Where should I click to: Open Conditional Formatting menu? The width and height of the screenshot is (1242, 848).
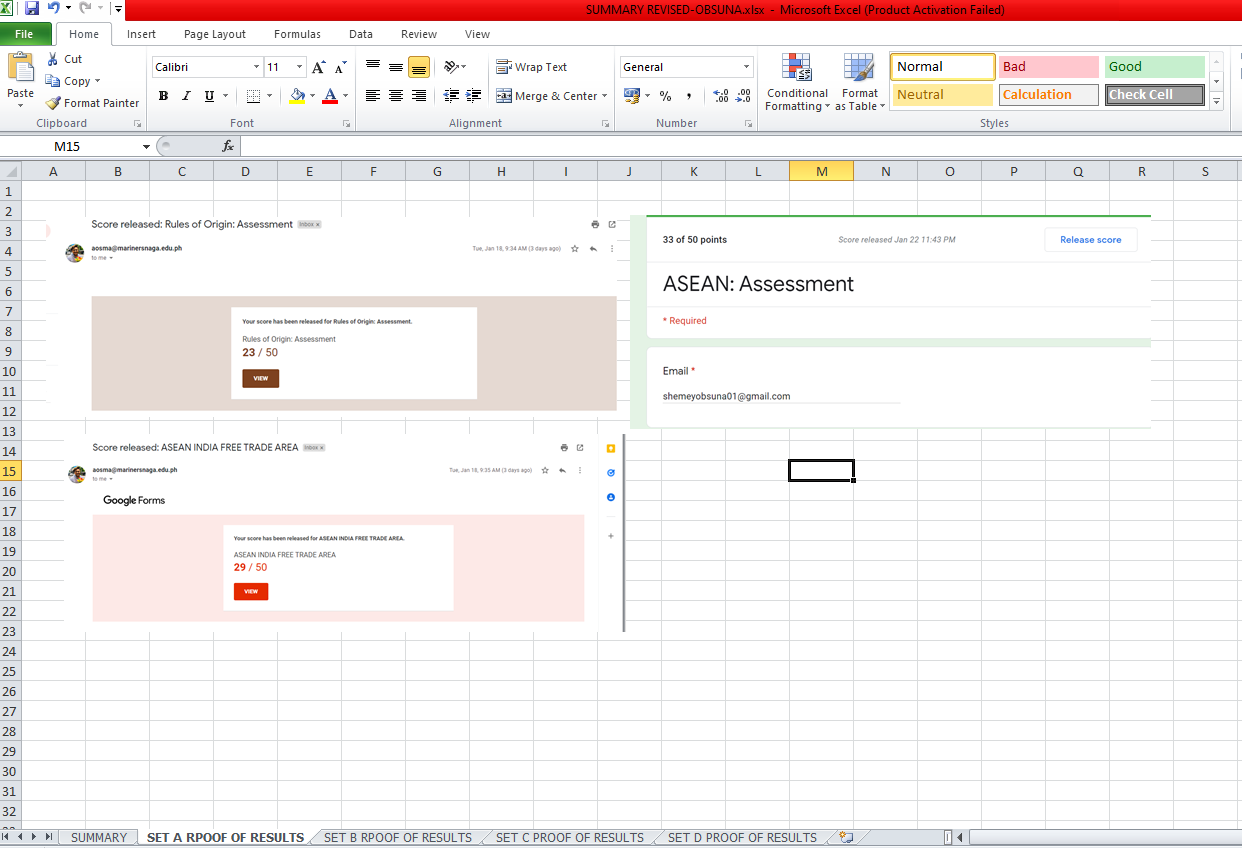tap(797, 82)
